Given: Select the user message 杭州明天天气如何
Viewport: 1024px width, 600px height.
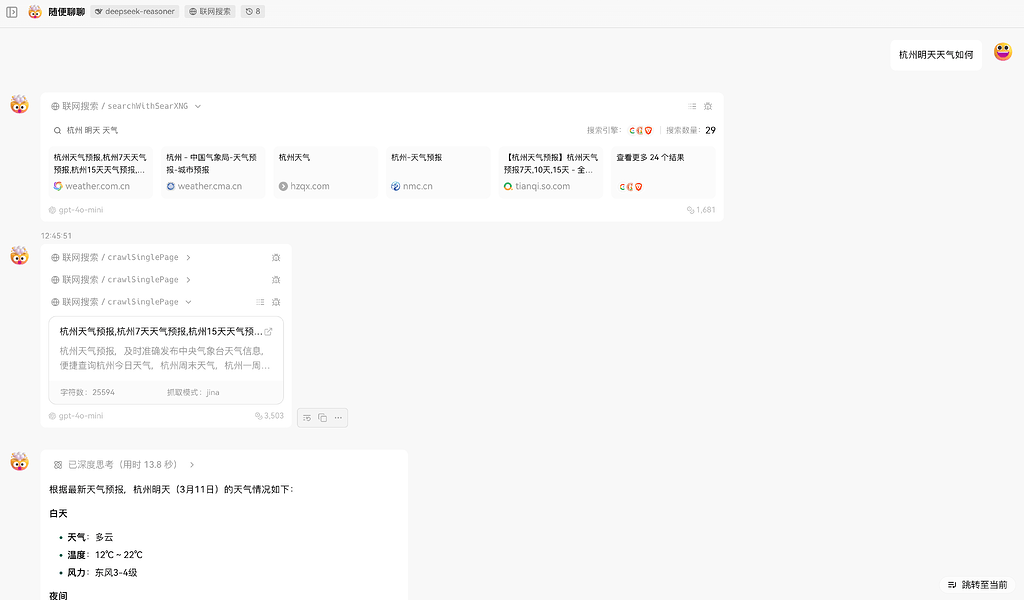Looking at the screenshot, I should [936, 55].
